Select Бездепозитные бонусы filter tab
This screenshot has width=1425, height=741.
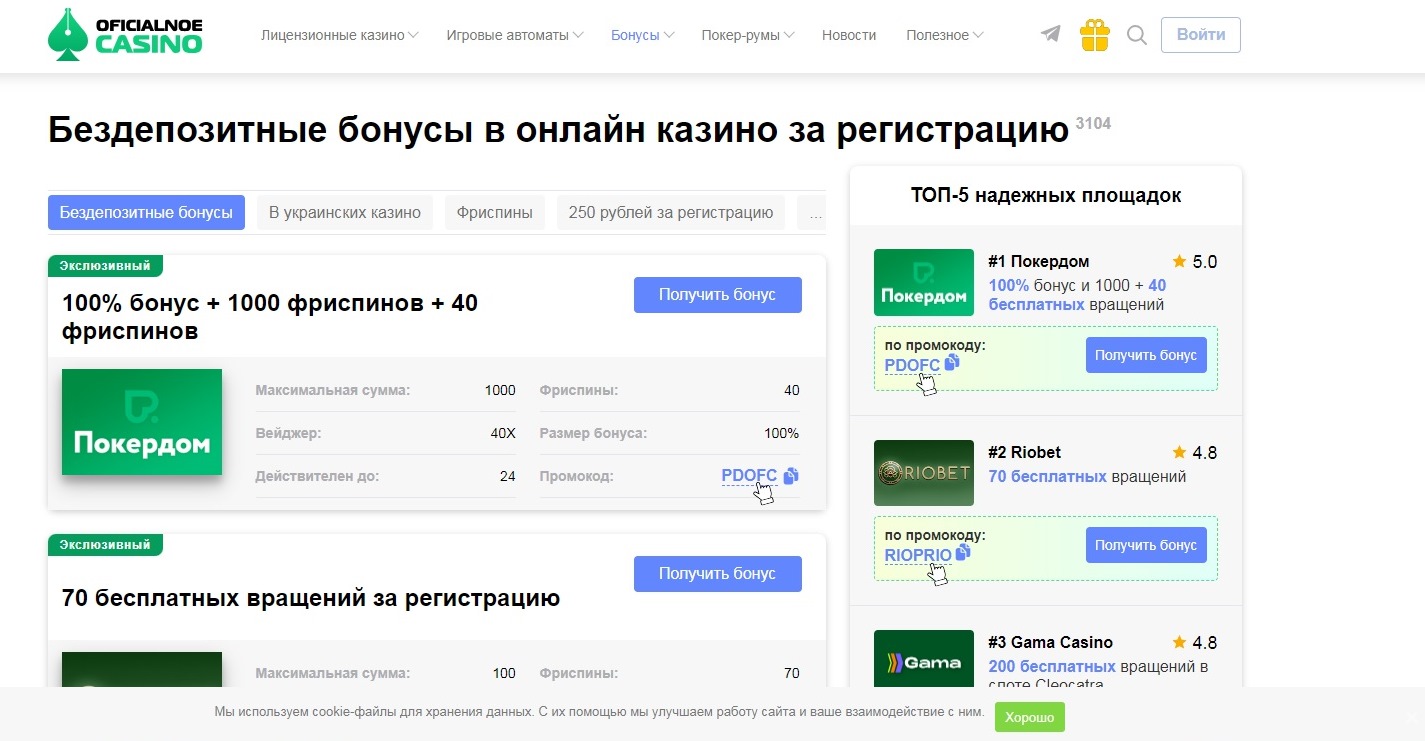146,212
